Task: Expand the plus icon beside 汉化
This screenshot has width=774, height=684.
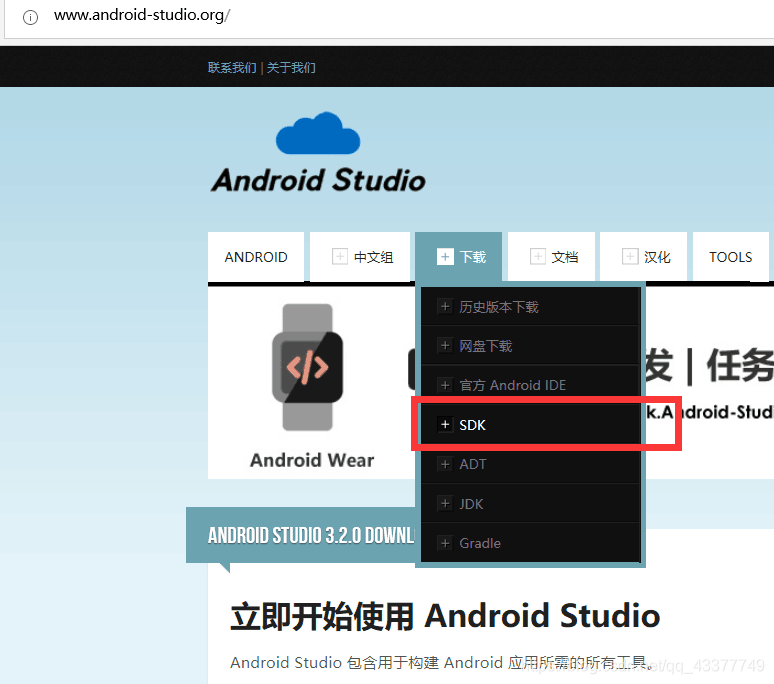Action: click(x=630, y=257)
